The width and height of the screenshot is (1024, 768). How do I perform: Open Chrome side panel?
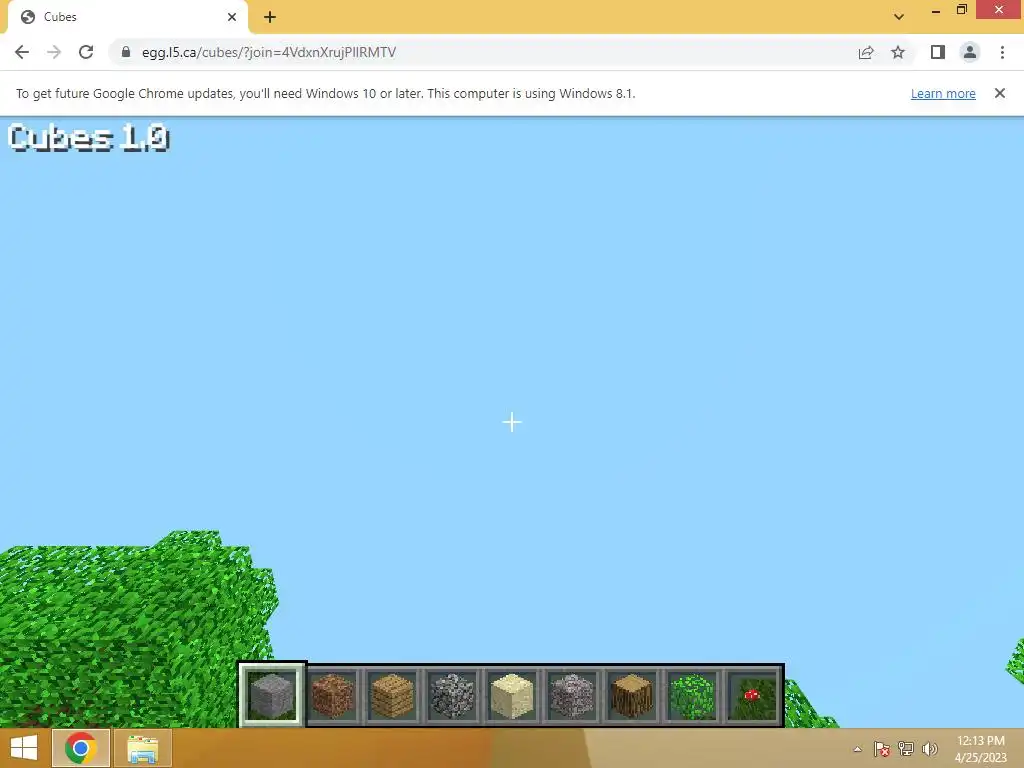tap(938, 52)
